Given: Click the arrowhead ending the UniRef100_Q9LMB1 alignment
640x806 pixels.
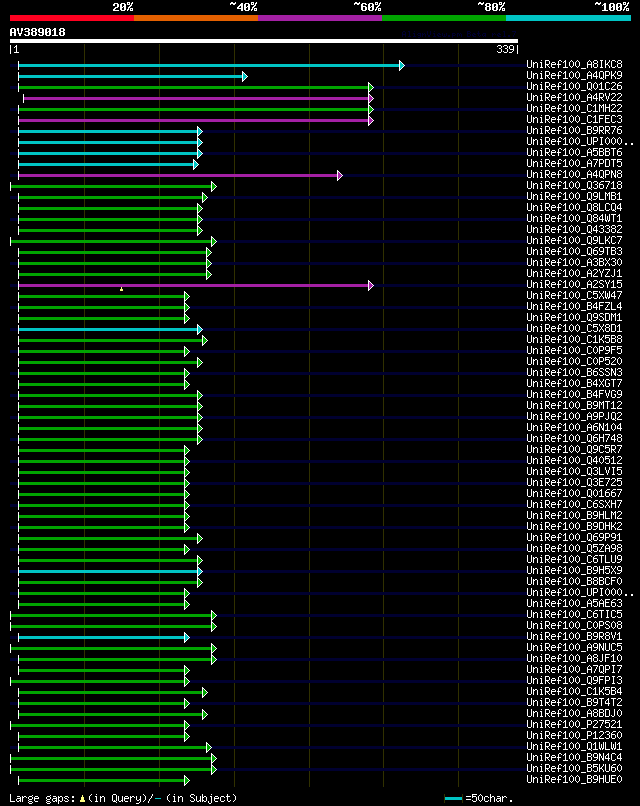Looking at the screenshot, I should click(205, 197).
